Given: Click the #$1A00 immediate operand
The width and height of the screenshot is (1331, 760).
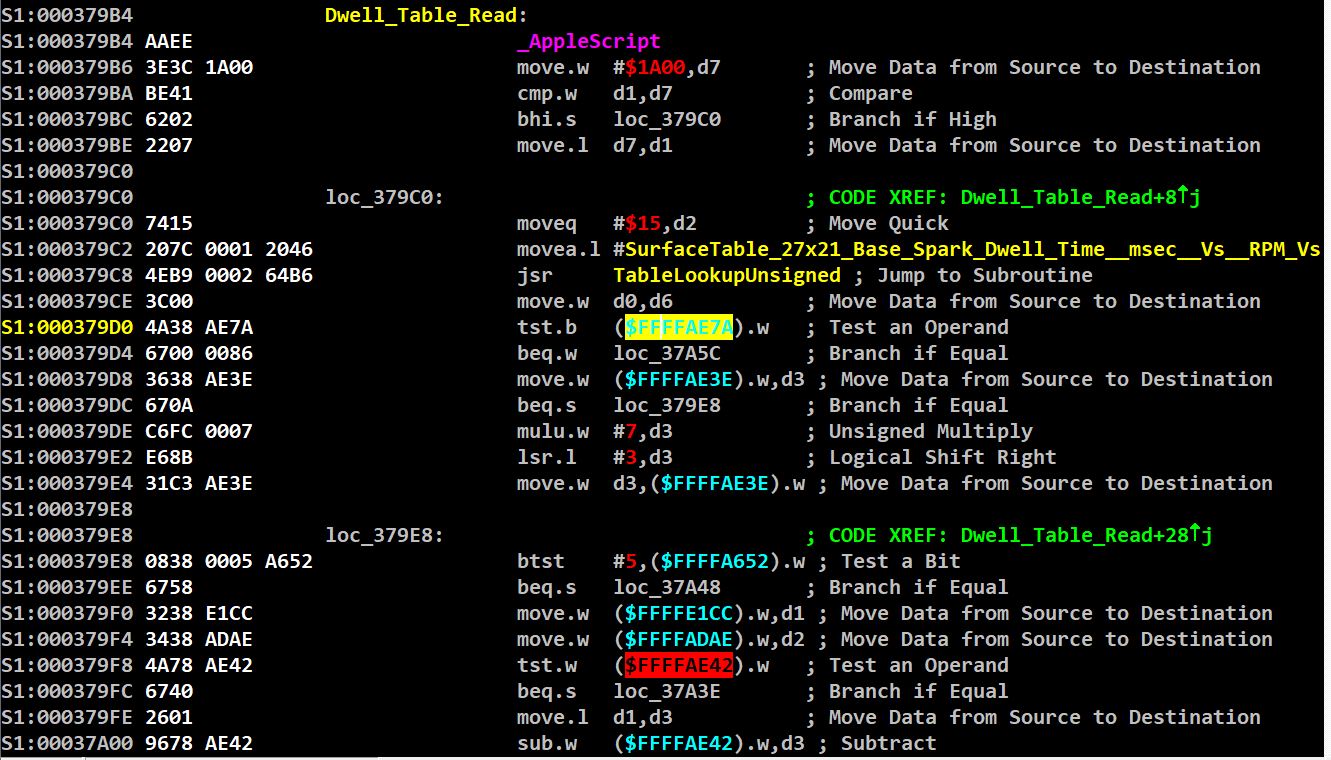Looking at the screenshot, I should 649,67.
